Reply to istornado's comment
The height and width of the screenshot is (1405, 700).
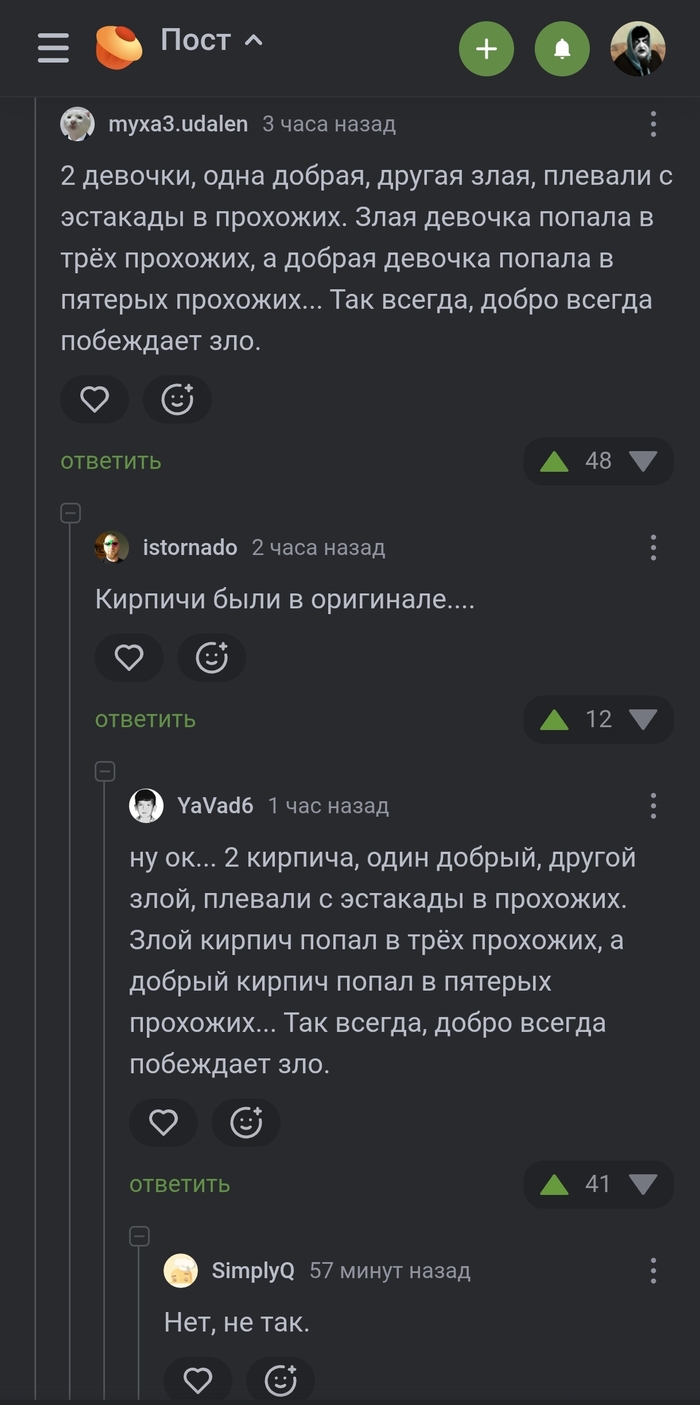click(145, 719)
